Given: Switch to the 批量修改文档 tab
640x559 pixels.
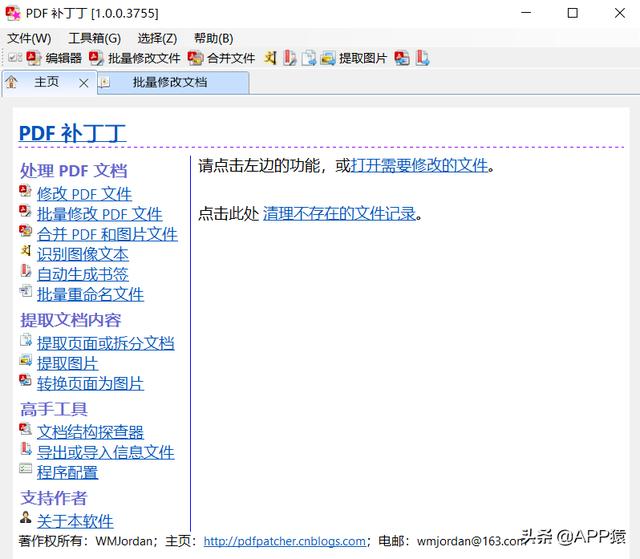Looking at the screenshot, I should coord(173,82).
